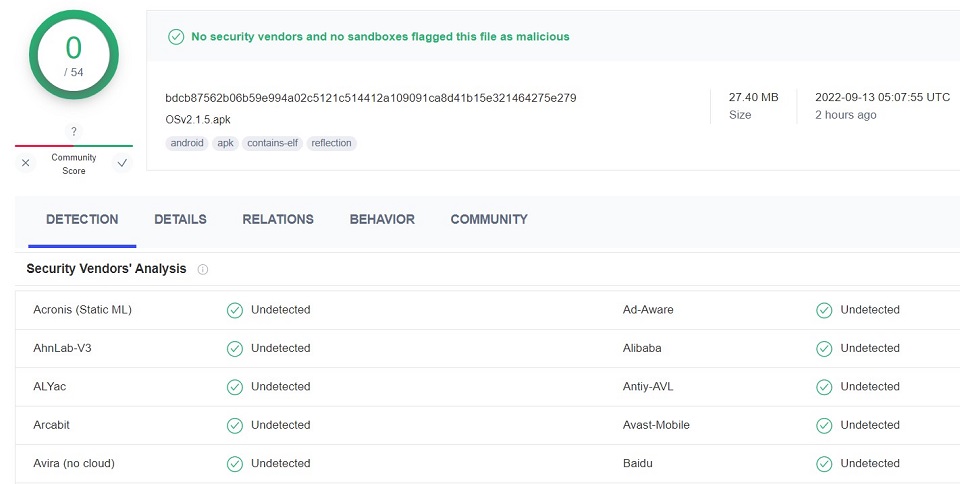Click the community score downvote X icon
960x484 pixels.
pos(26,163)
